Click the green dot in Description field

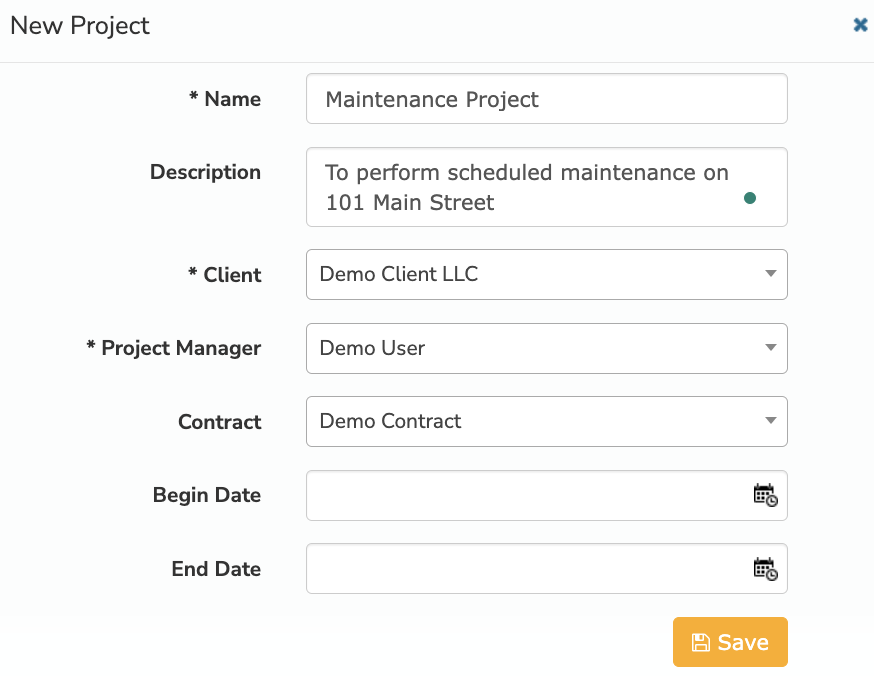coord(750,198)
